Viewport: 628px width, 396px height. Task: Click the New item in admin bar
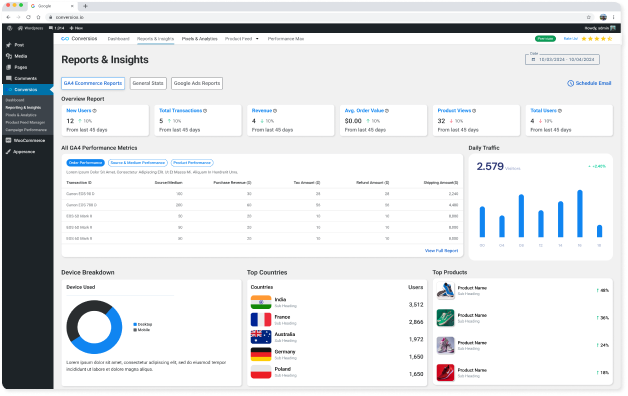[x=76, y=28]
